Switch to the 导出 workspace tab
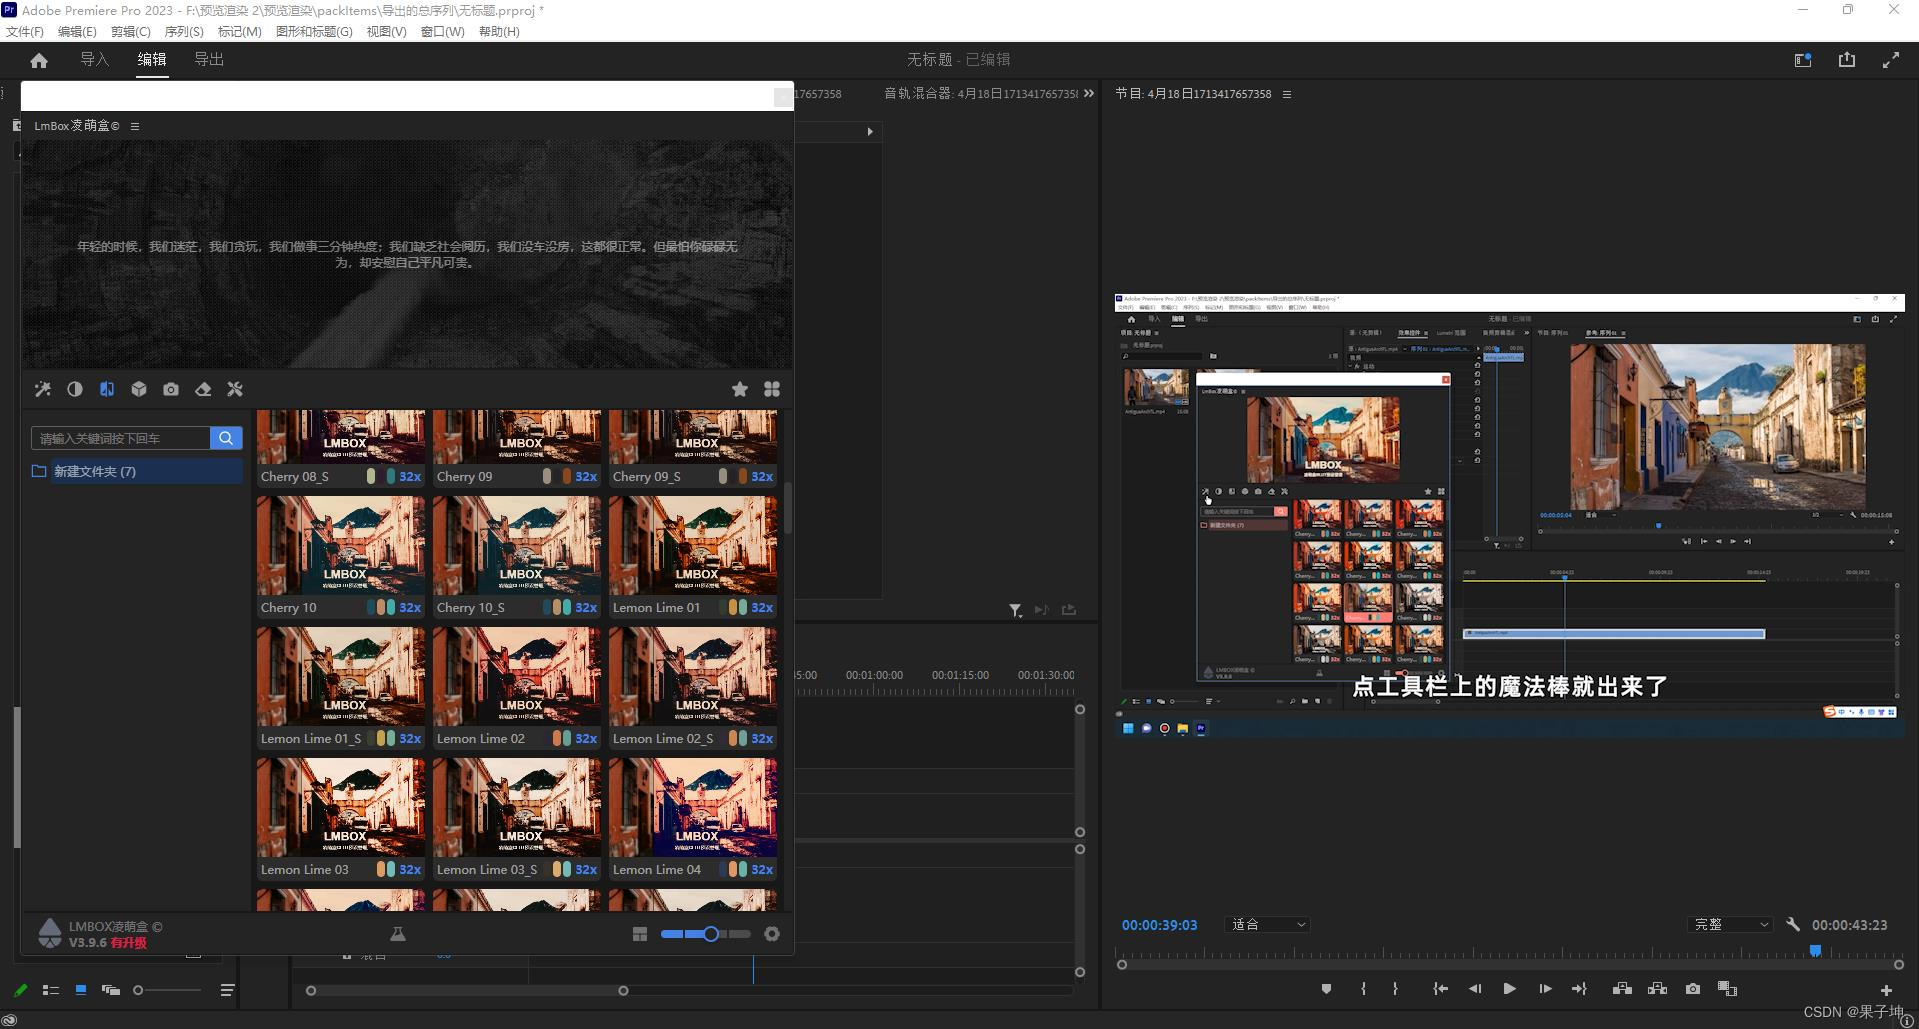Image resolution: width=1919 pixels, height=1029 pixels. click(x=209, y=60)
